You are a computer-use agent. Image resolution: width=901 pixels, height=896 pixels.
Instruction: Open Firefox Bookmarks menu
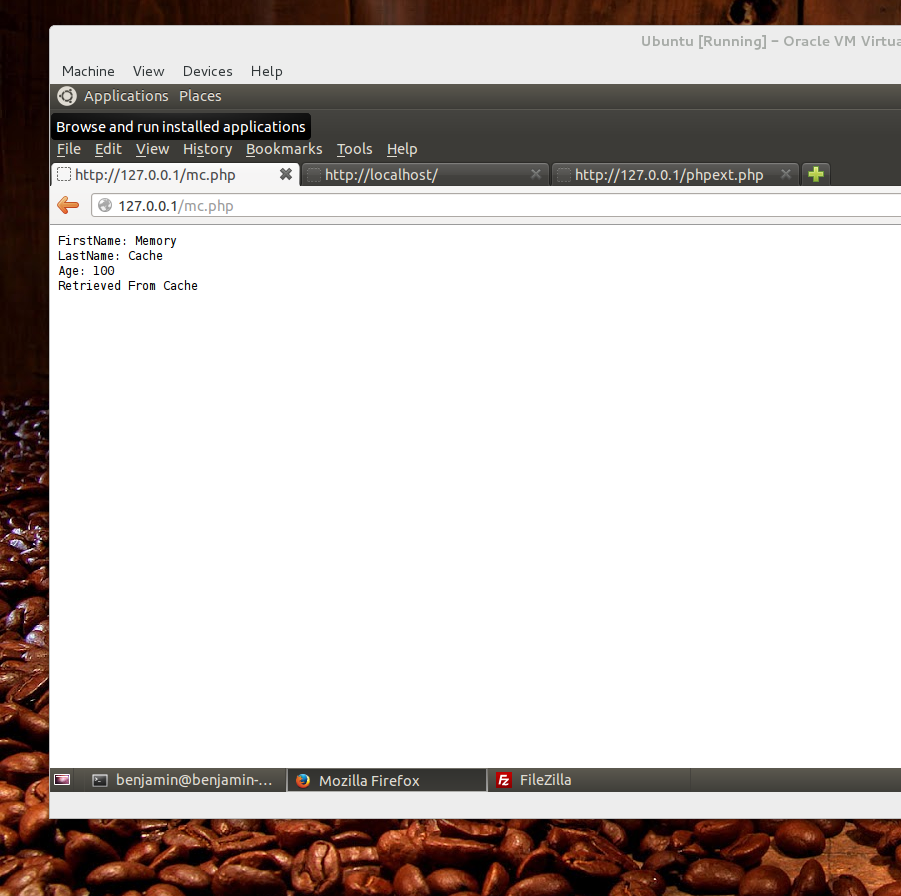tap(284, 149)
